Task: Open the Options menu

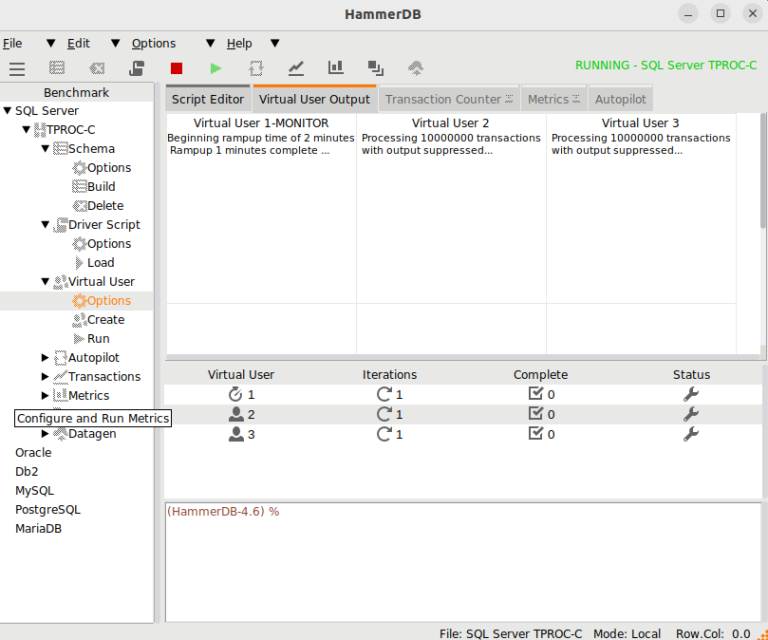Action: coord(153,43)
